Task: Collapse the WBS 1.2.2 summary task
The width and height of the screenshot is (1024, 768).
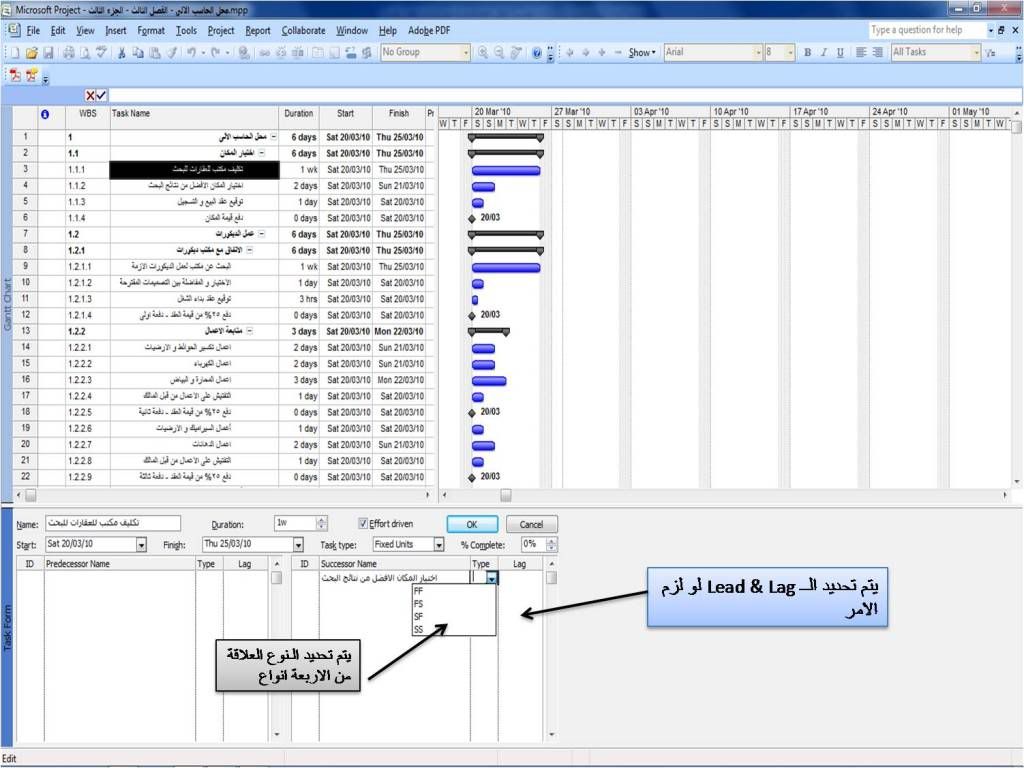Action: 249,332
